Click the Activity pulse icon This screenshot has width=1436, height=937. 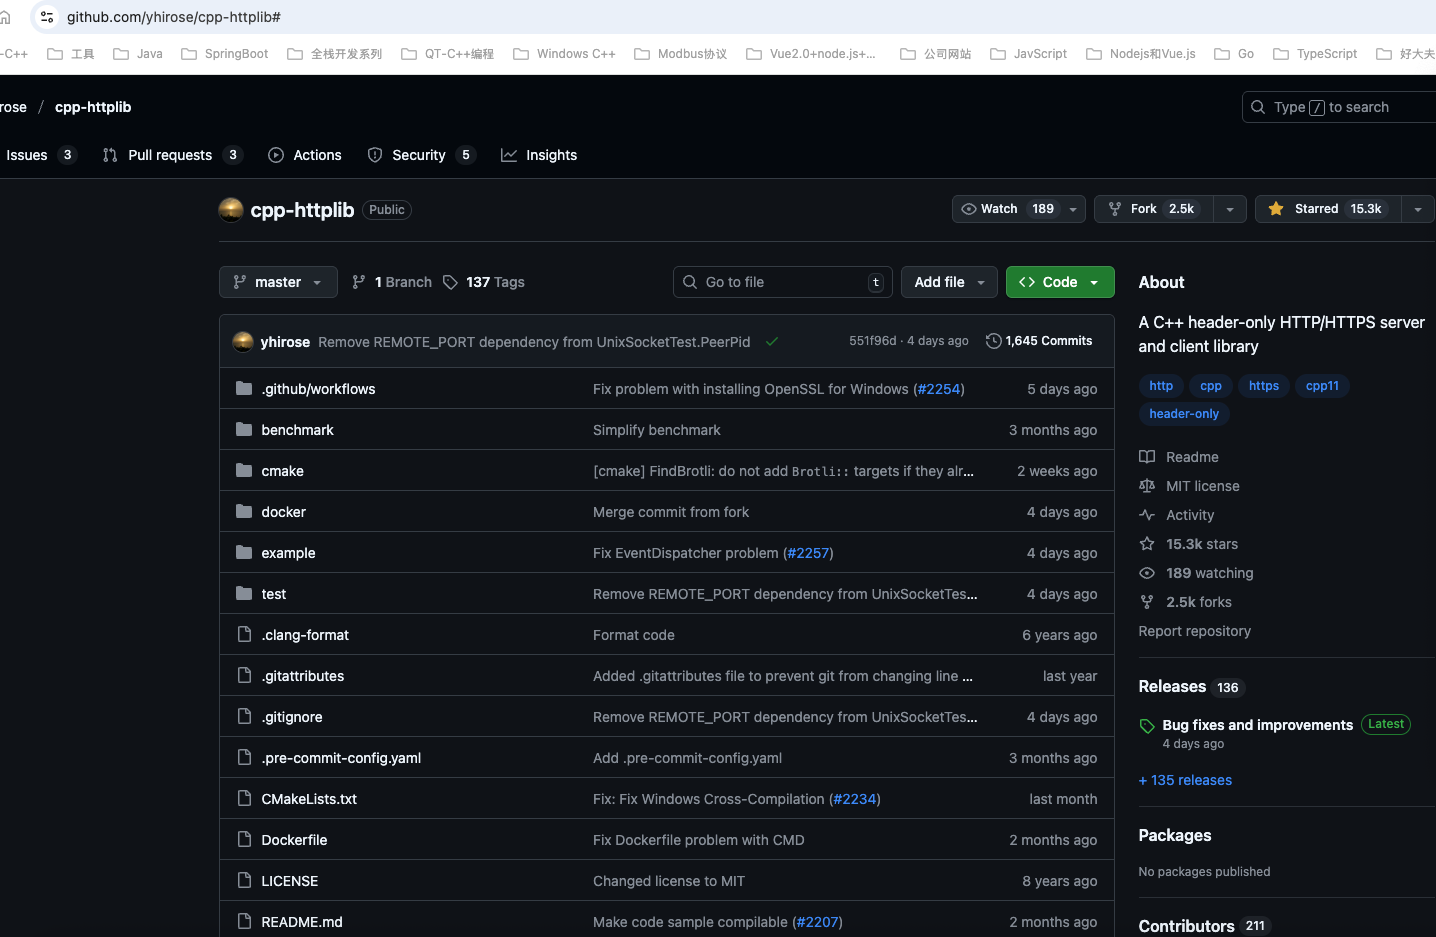point(1147,515)
